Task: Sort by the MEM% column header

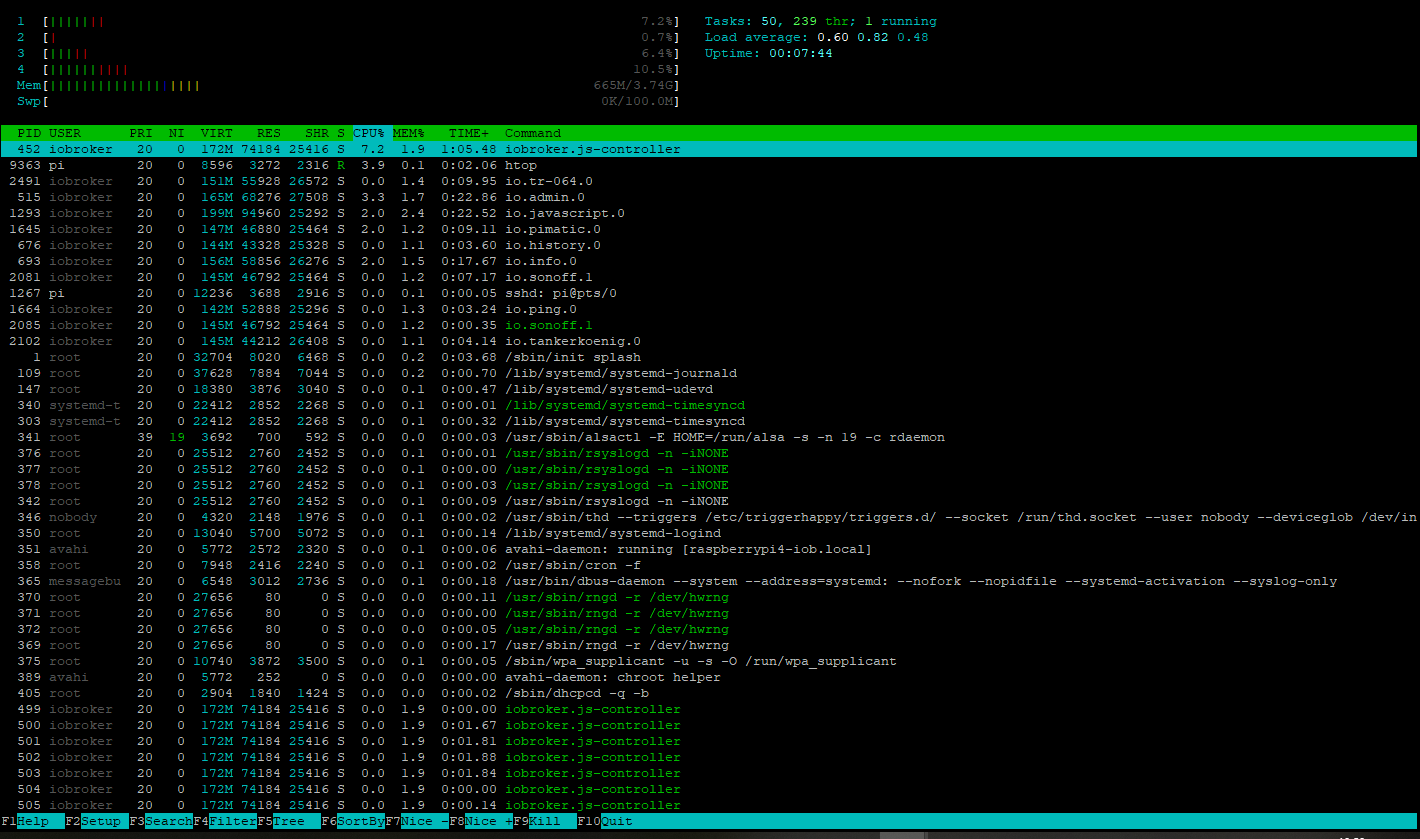Action: point(409,133)
